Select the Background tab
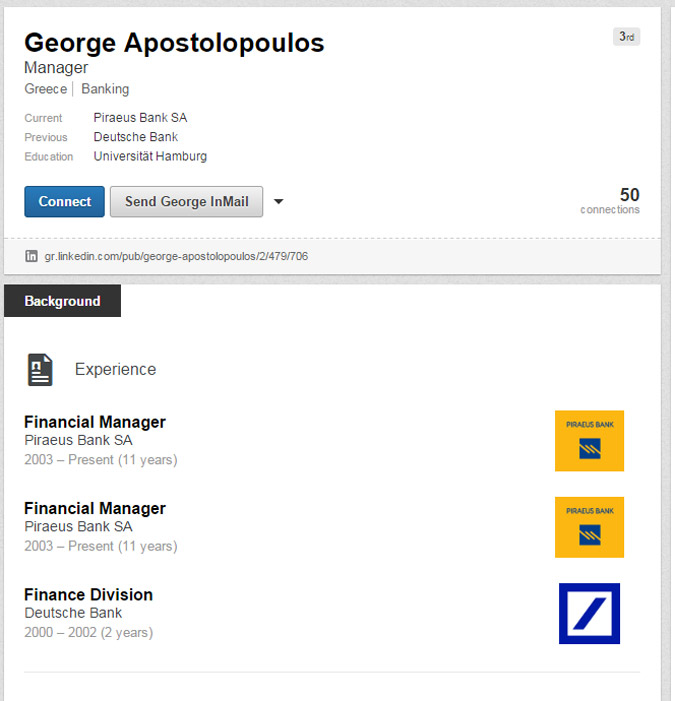The height and width of the screenshot is (701, 675). point(62,301)
